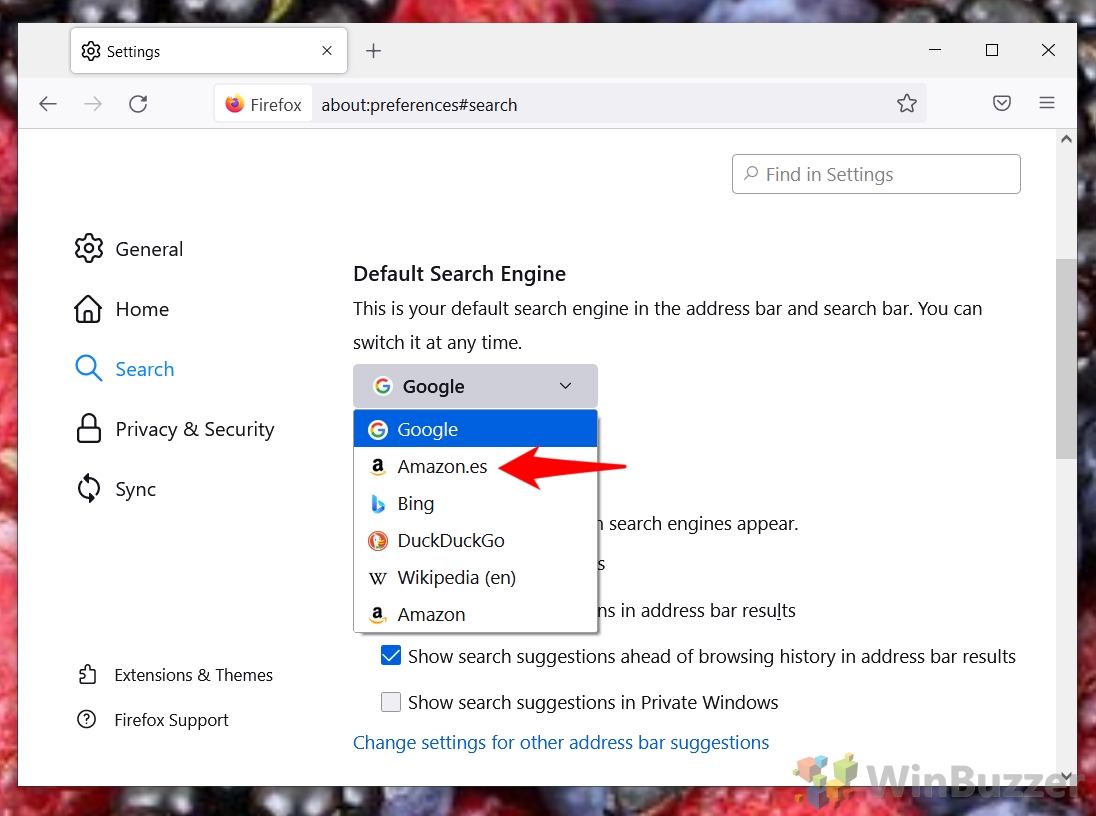The height and width of the screenshot is (816, 1096).
Task: Click the Search magnifier icon in sidebar
Action: [x=89, y=368]
